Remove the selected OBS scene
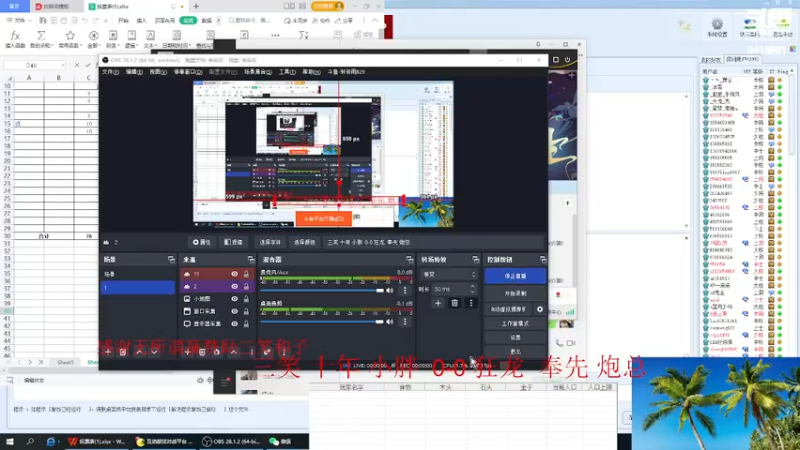 (123, 352)
